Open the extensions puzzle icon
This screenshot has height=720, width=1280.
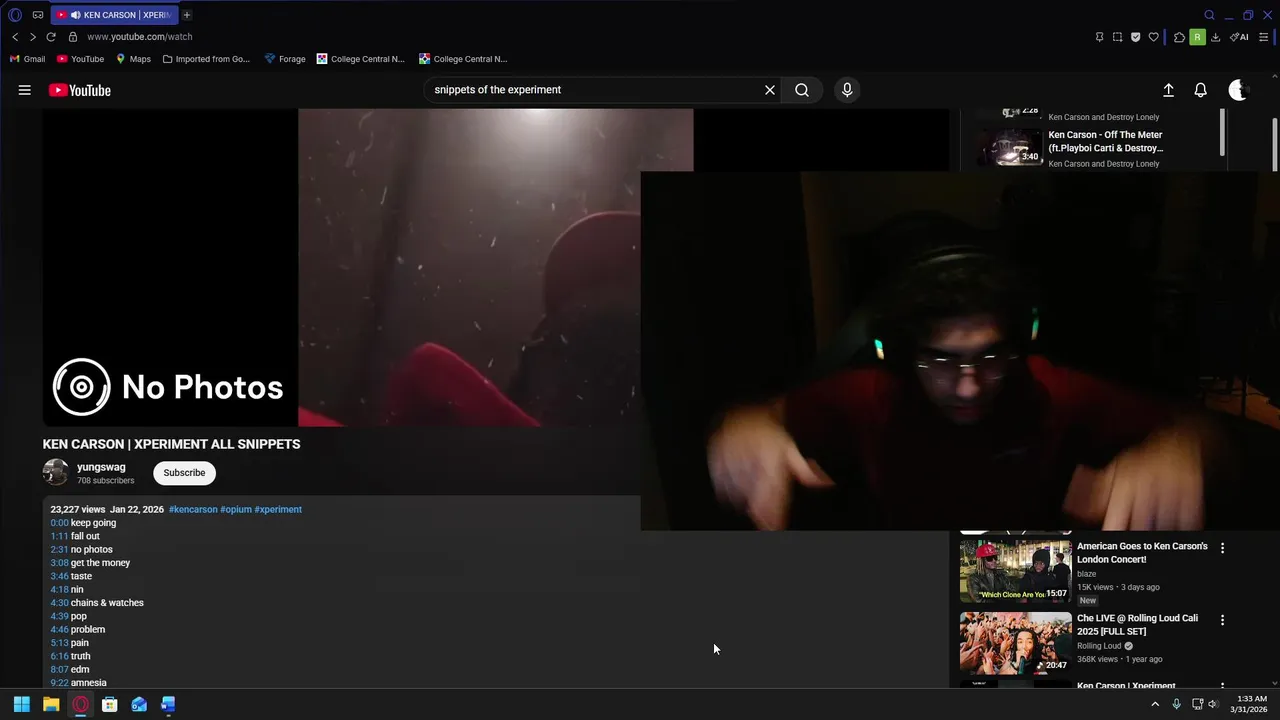point(1180,37)
